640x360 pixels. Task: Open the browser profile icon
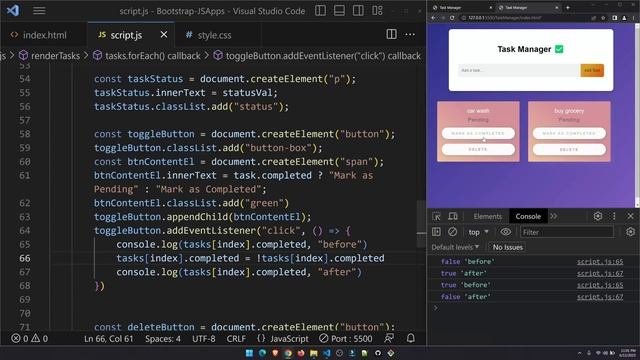click(x=624, y=18)
